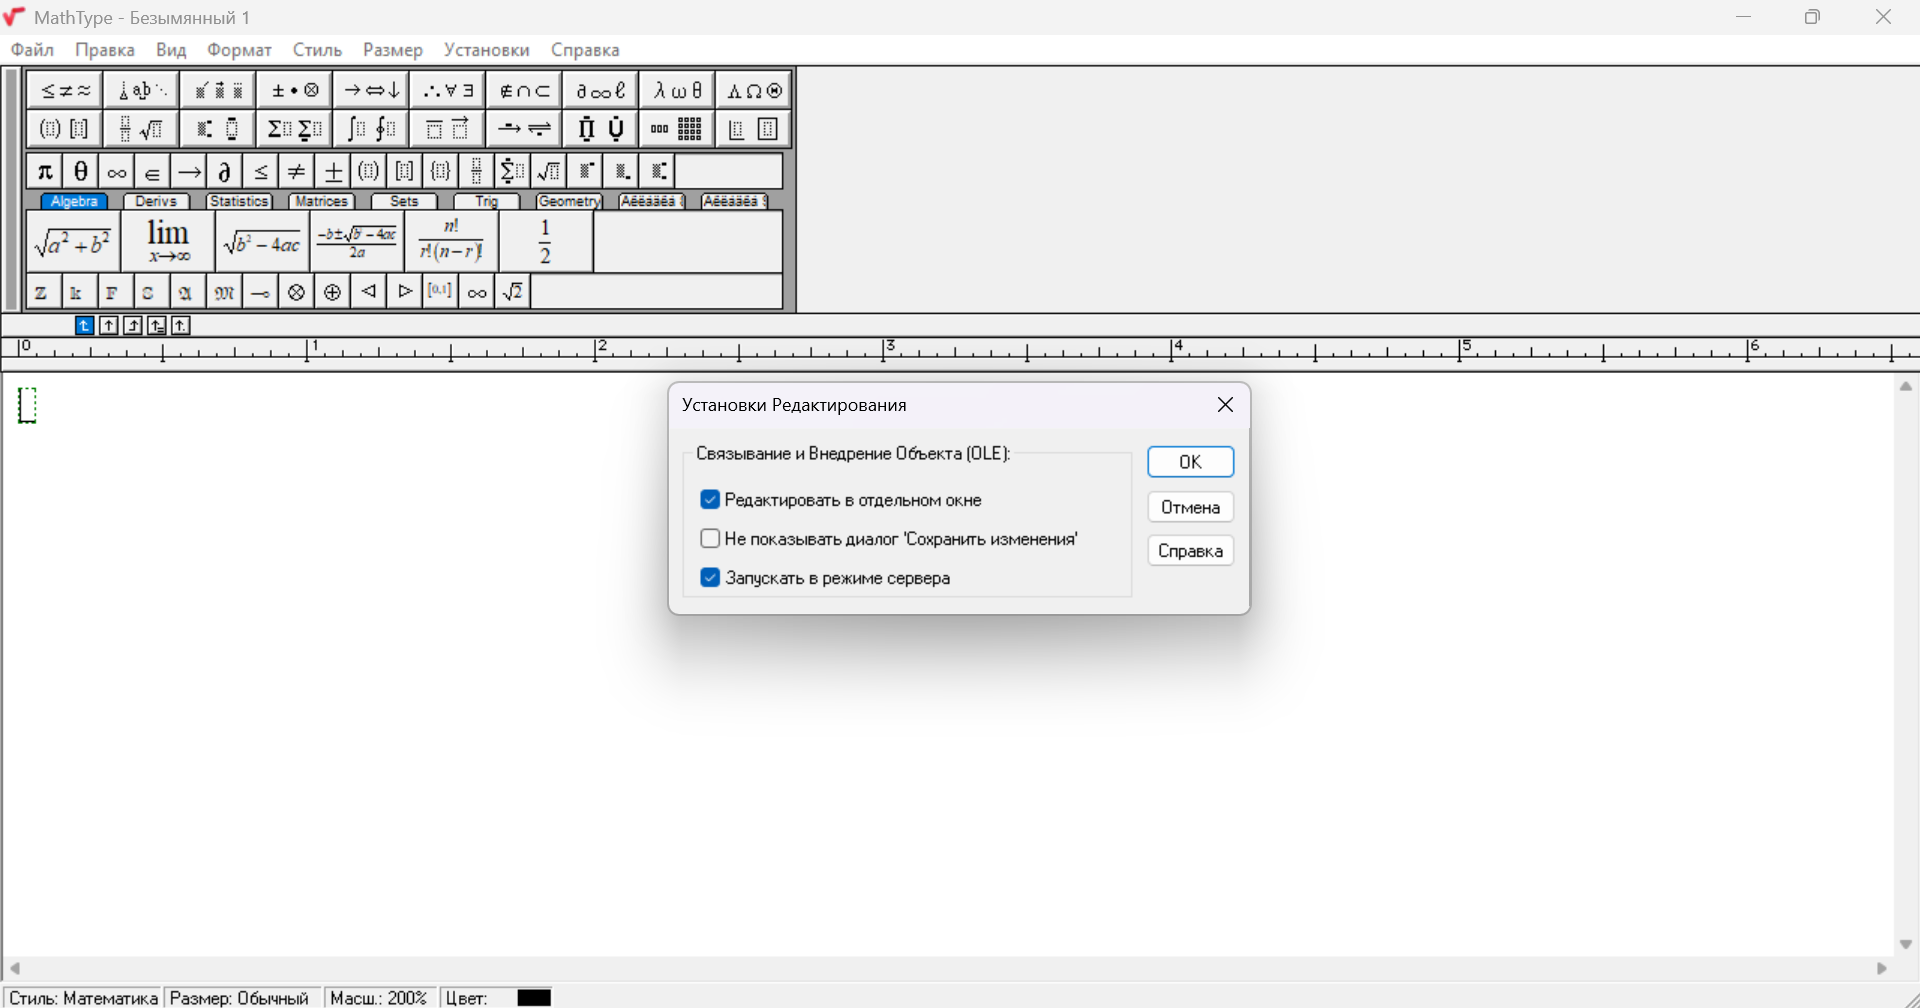The height and width of the screenshot is (1008, 1920).
Task: Open the Формат menu
Action: 239,50
